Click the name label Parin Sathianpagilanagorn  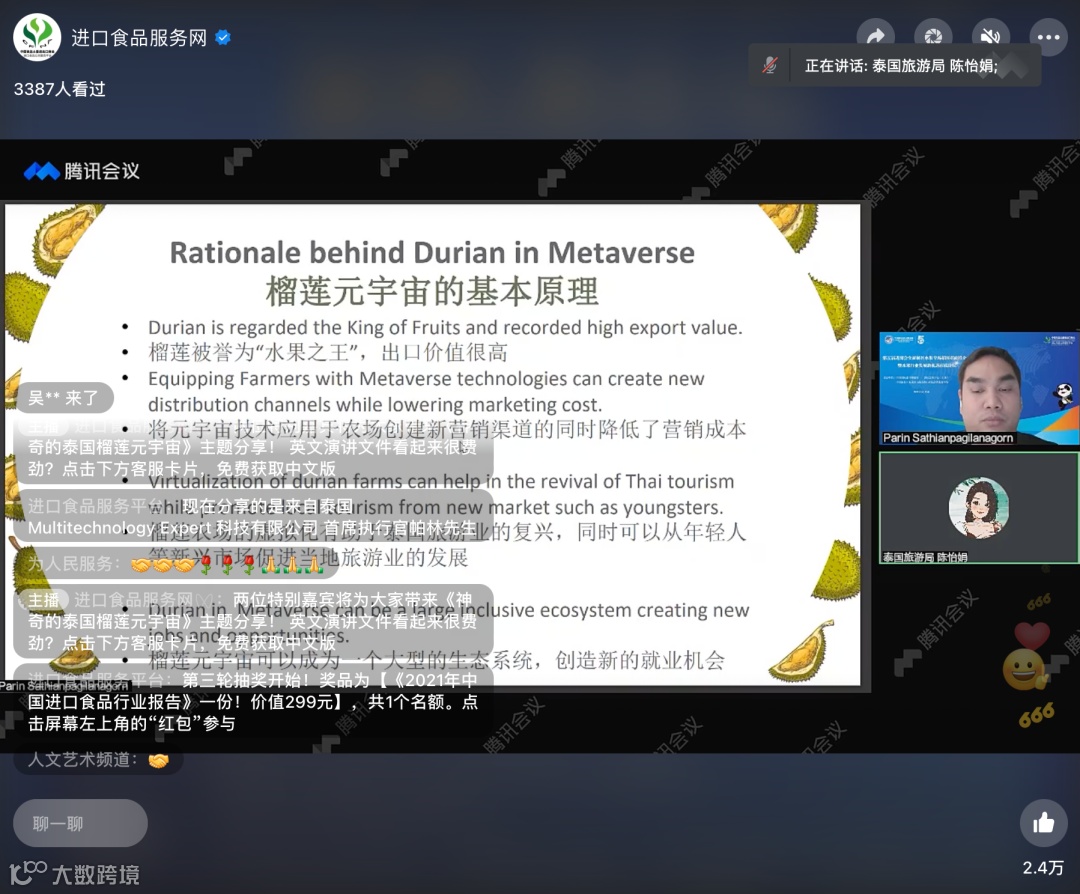pyautogui.click(x=948, y=438)
